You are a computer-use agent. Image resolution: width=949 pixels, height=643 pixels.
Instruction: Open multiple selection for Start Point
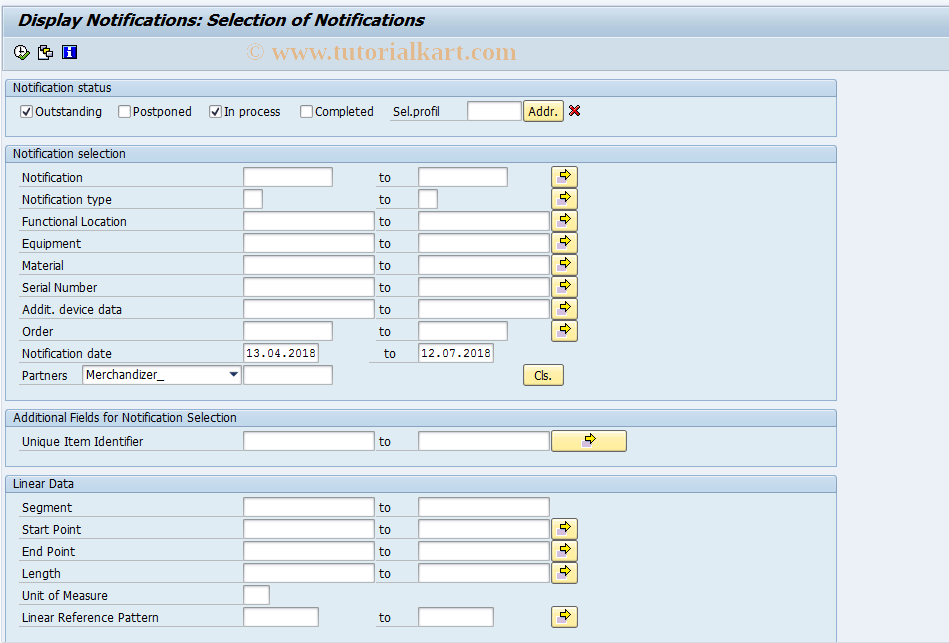pos(564,528)
